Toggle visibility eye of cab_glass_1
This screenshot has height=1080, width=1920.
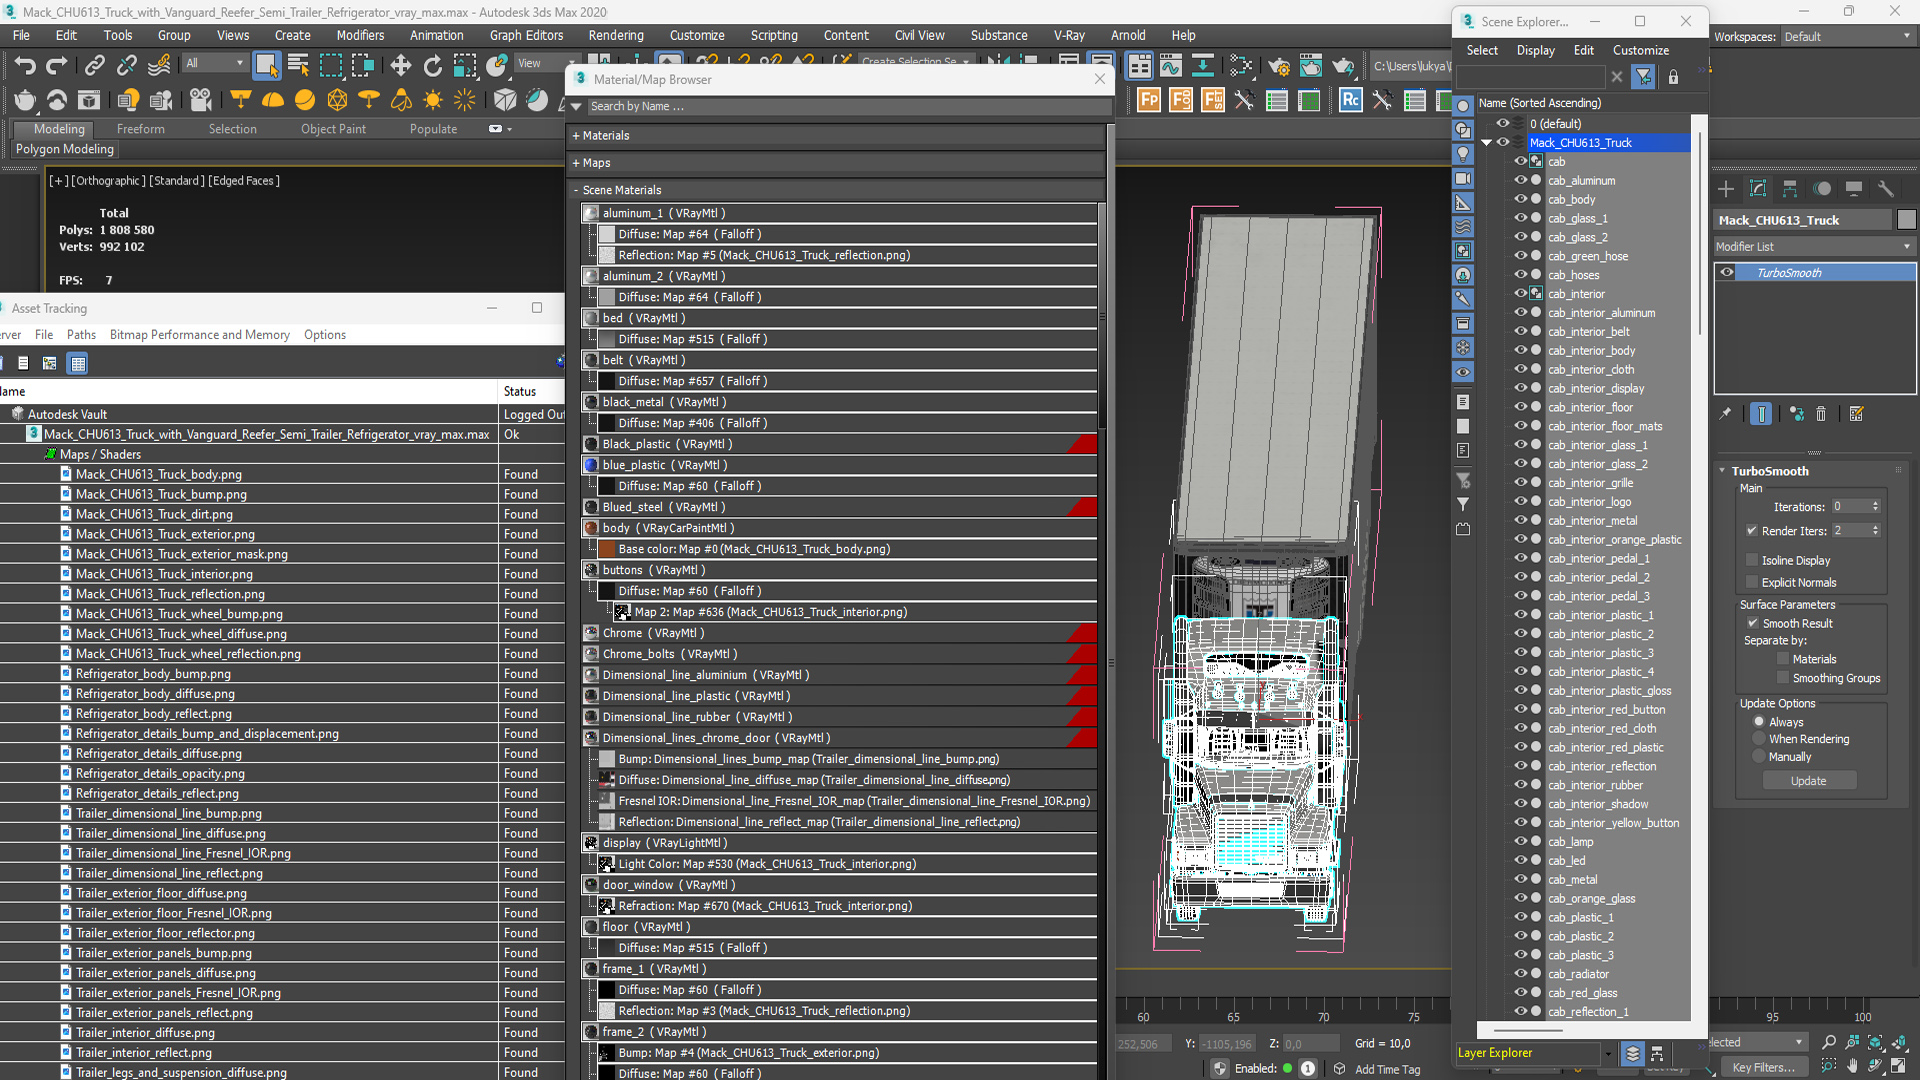[1520, 218]
